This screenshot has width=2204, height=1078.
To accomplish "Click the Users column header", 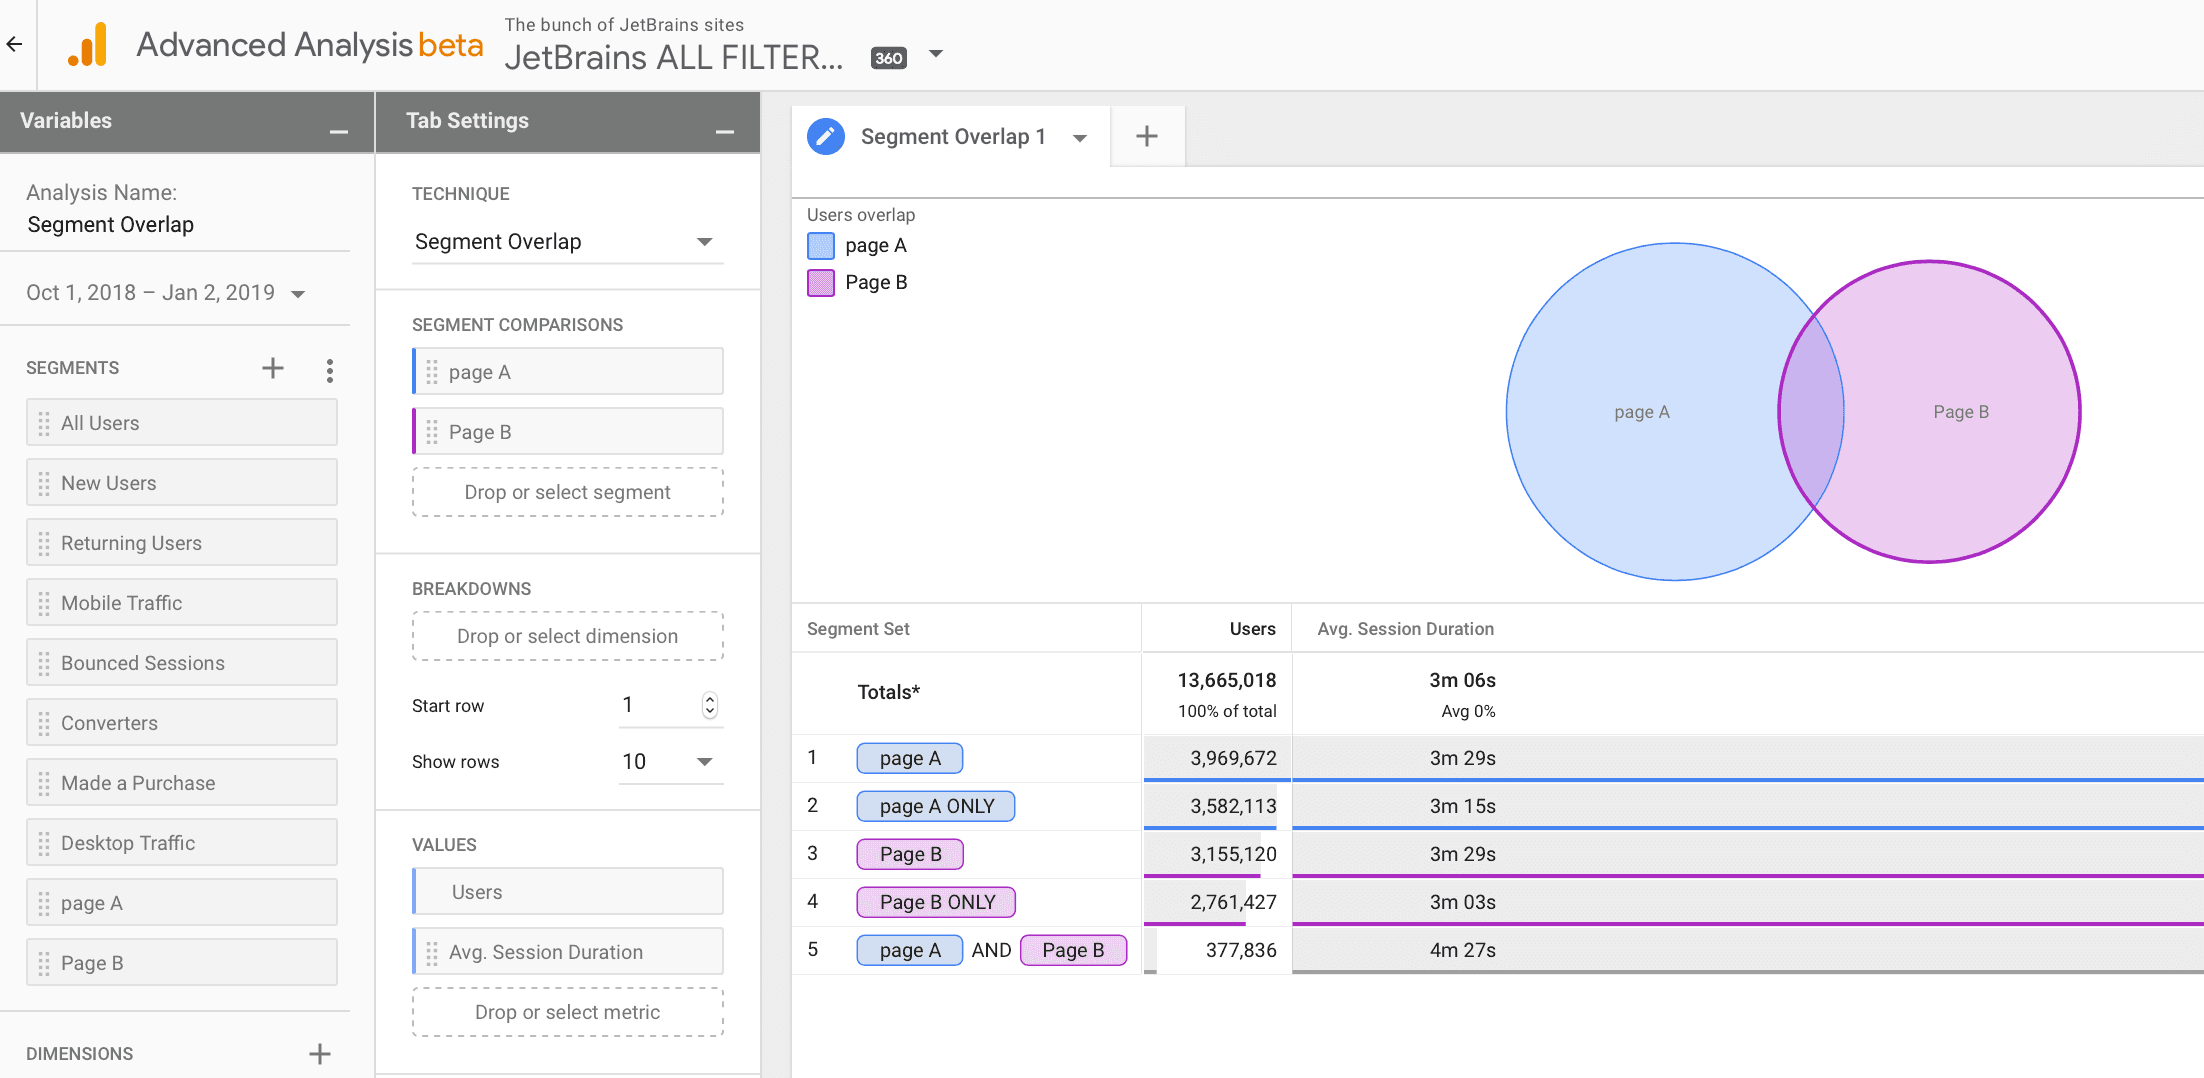I will 1252,629.
